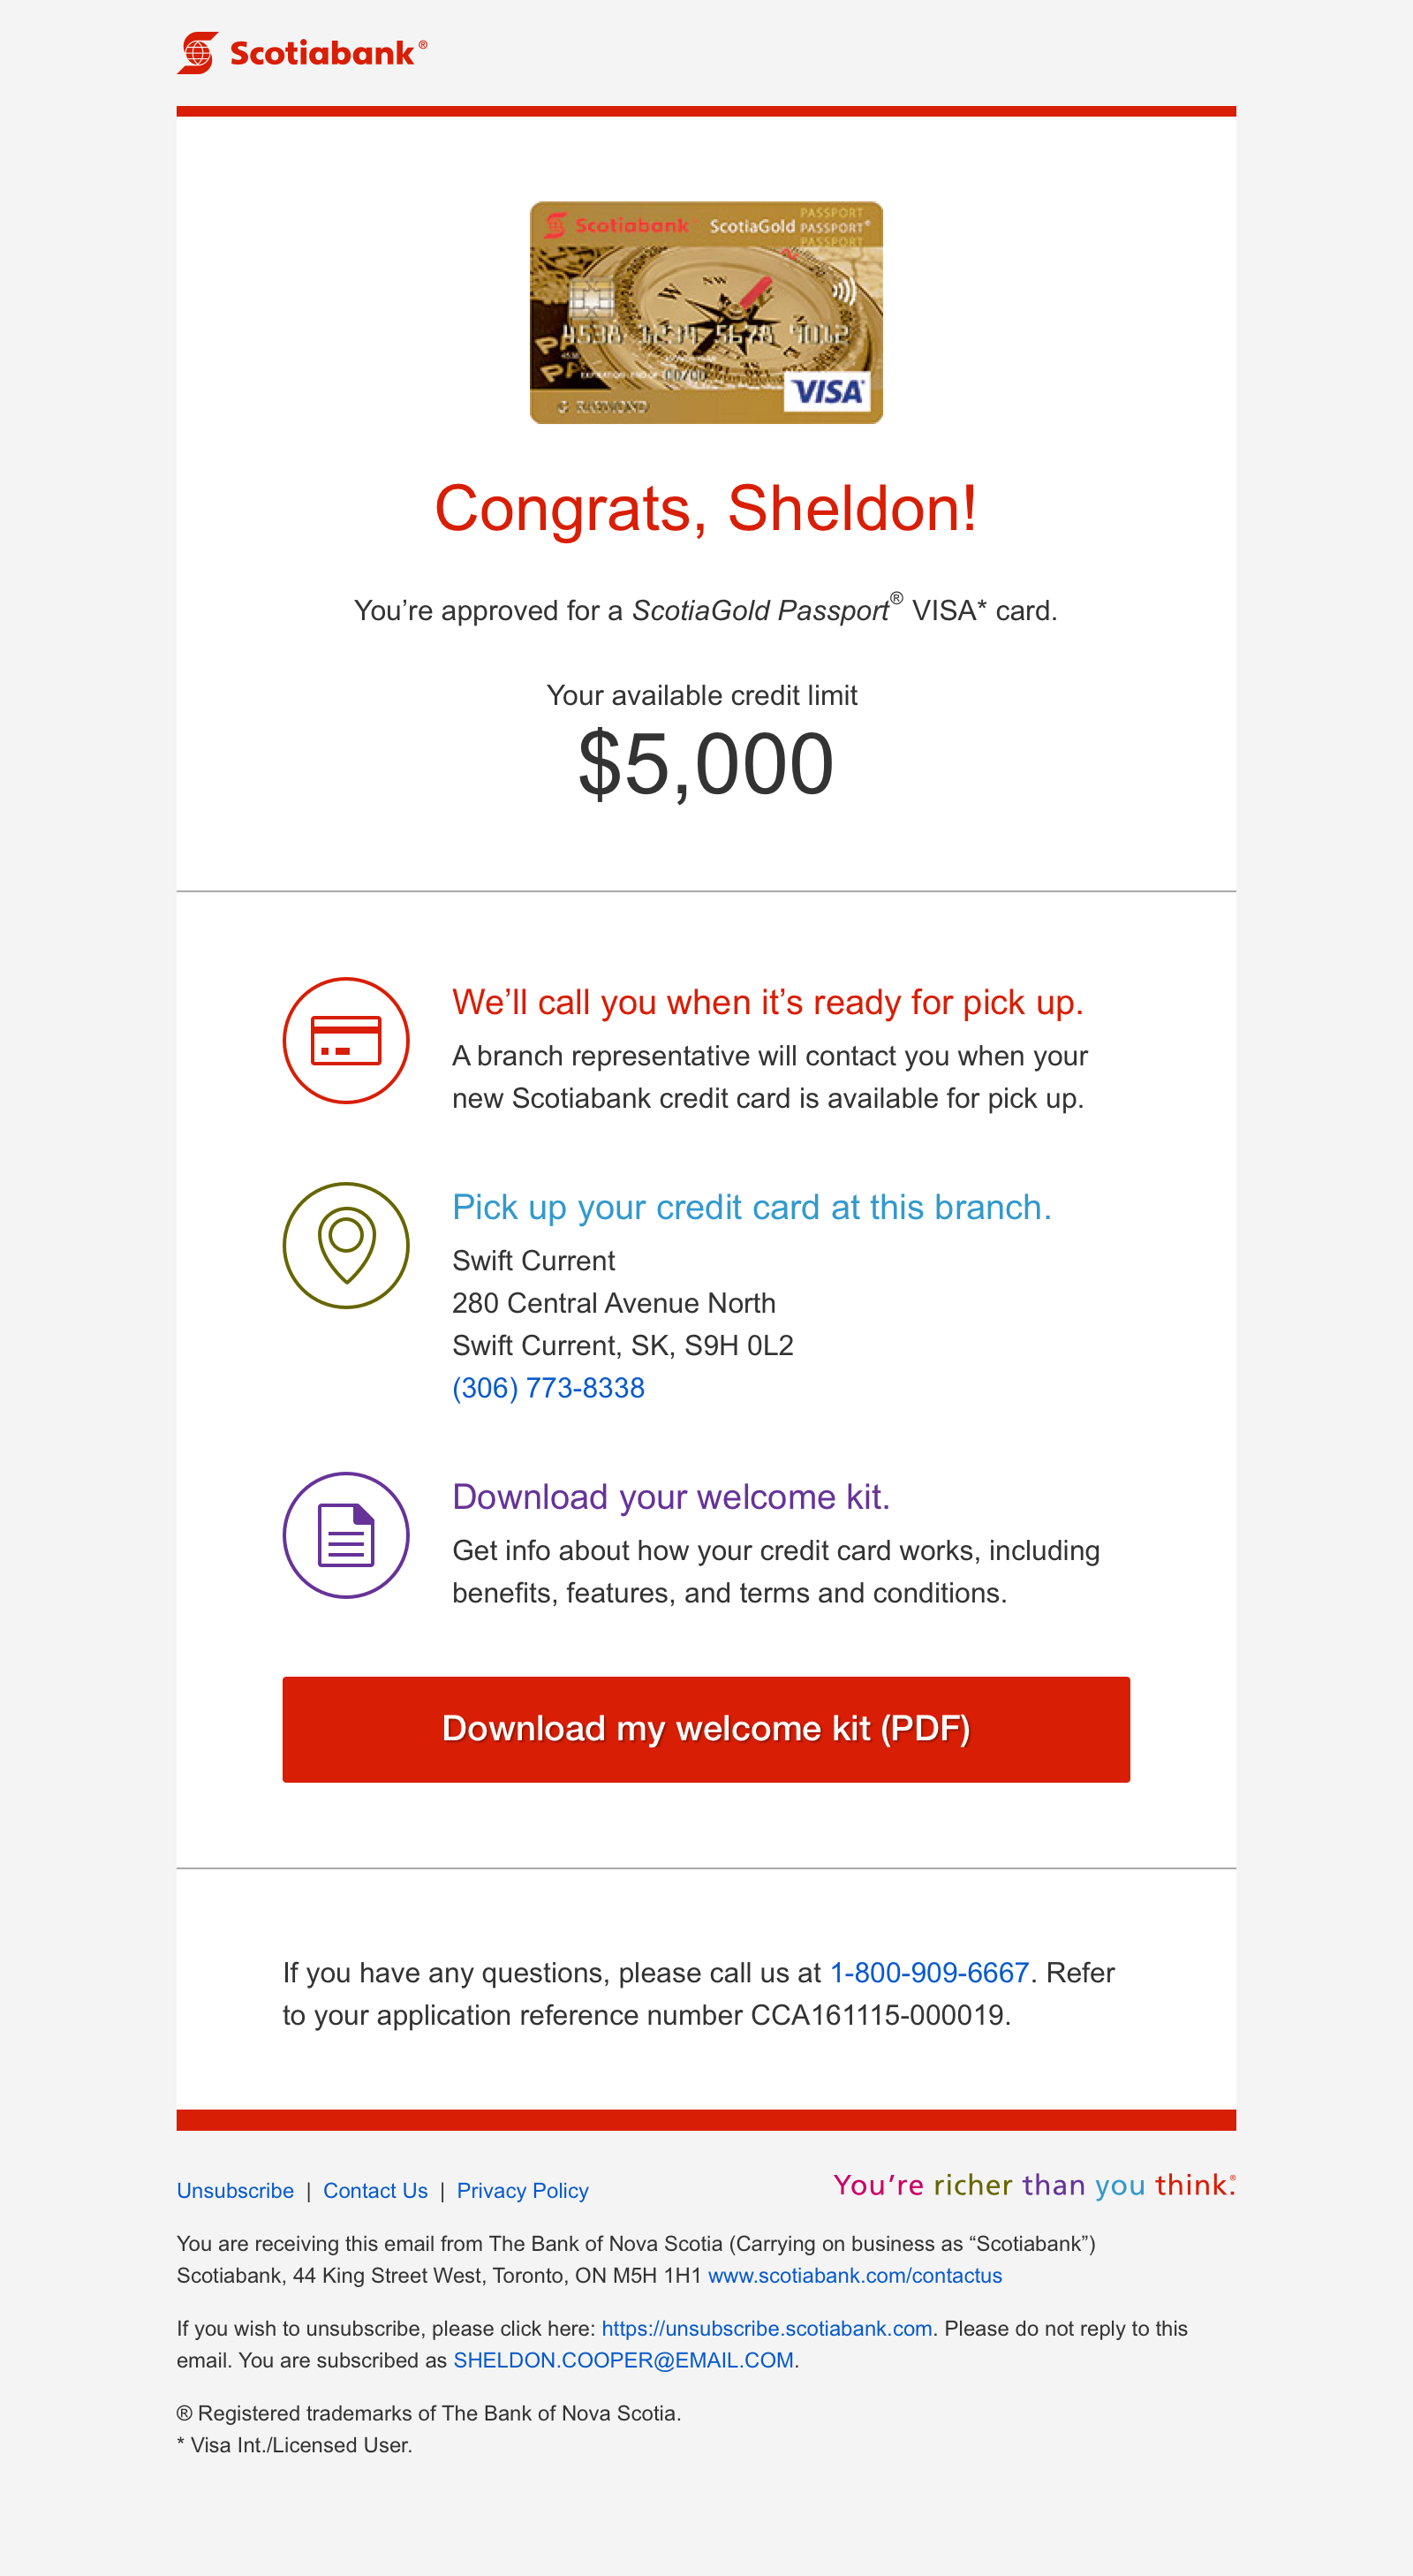The image size is (1413, 2576).
Task: Click the SHELDON.COOPER@EMAIL.COM address link
Action: (x=624, y=2360)
